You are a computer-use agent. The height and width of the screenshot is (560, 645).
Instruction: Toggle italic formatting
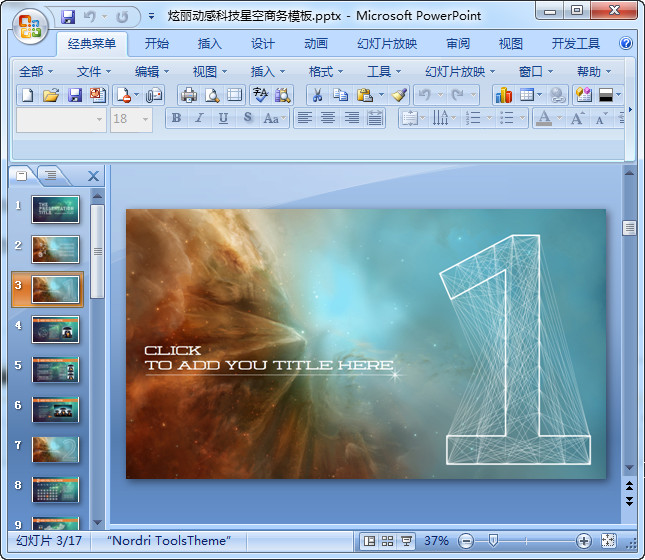tap(200, 118)
